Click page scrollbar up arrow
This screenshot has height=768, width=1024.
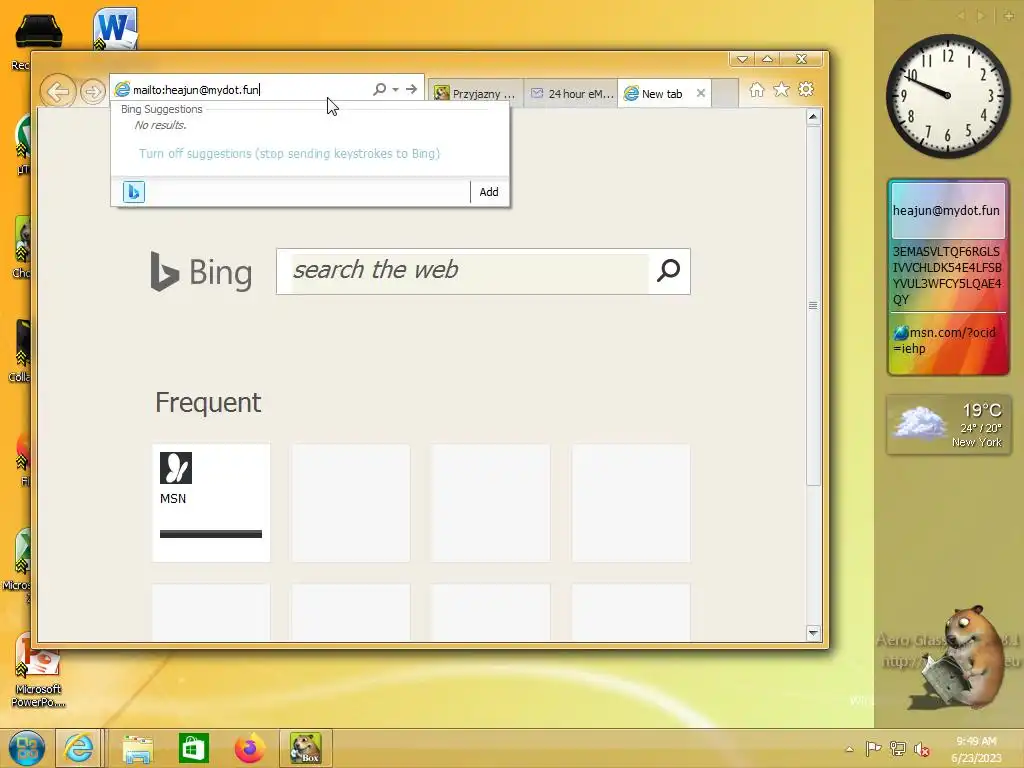point(813,117)
